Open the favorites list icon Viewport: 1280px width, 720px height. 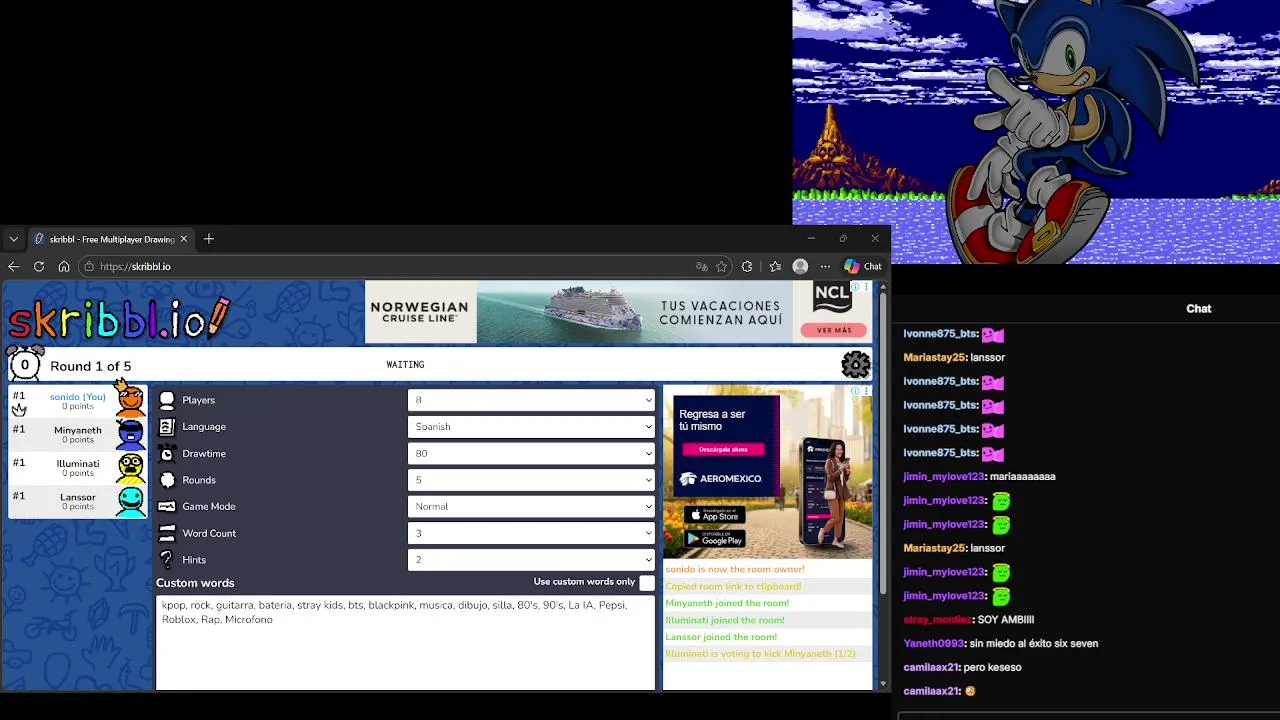coord(775,266)
